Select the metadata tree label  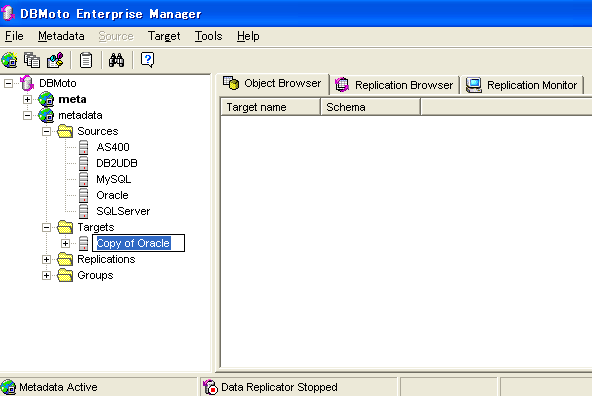(x=80, y=115)
